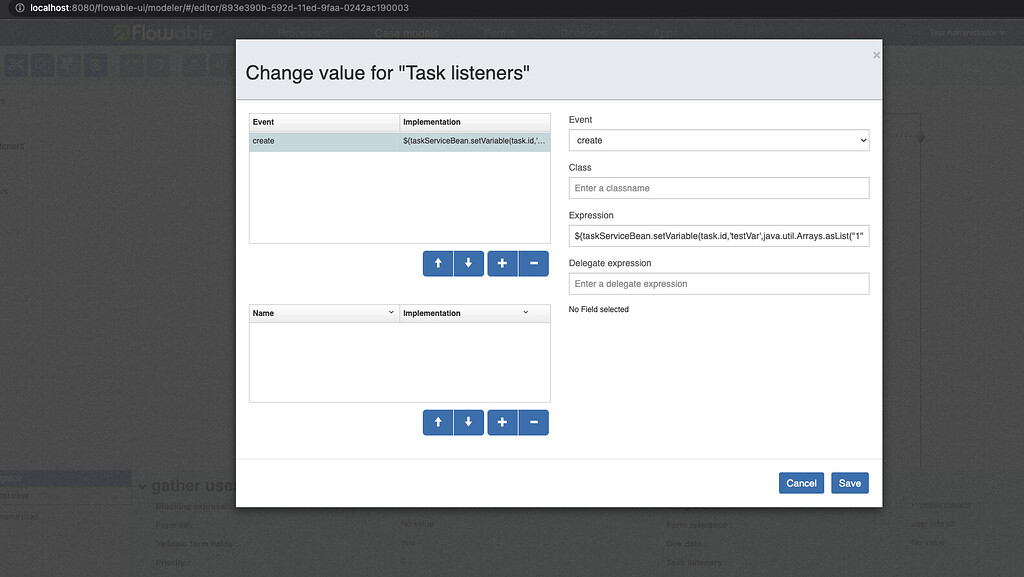
Task: Open the Name column sort dropdown
Action: point(392,312)
